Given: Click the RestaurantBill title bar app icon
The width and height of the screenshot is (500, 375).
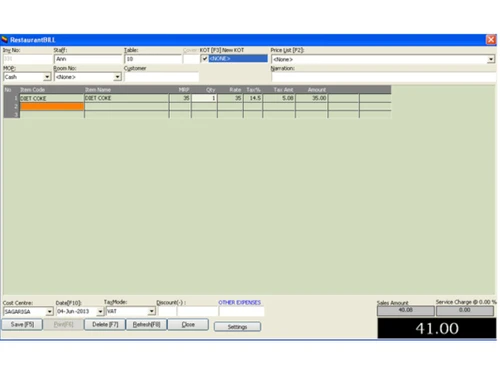Looking at the screenshot, I should (4, 40).
